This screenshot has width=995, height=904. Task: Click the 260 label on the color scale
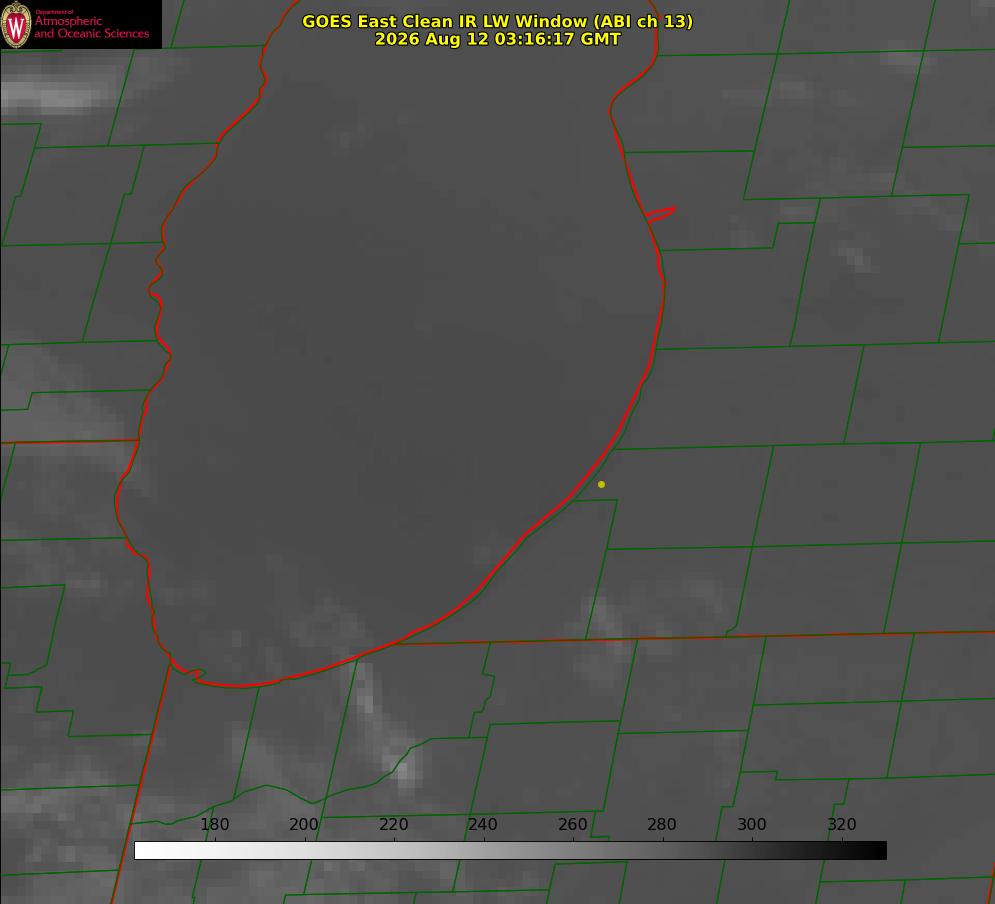(x=572, y=824)
